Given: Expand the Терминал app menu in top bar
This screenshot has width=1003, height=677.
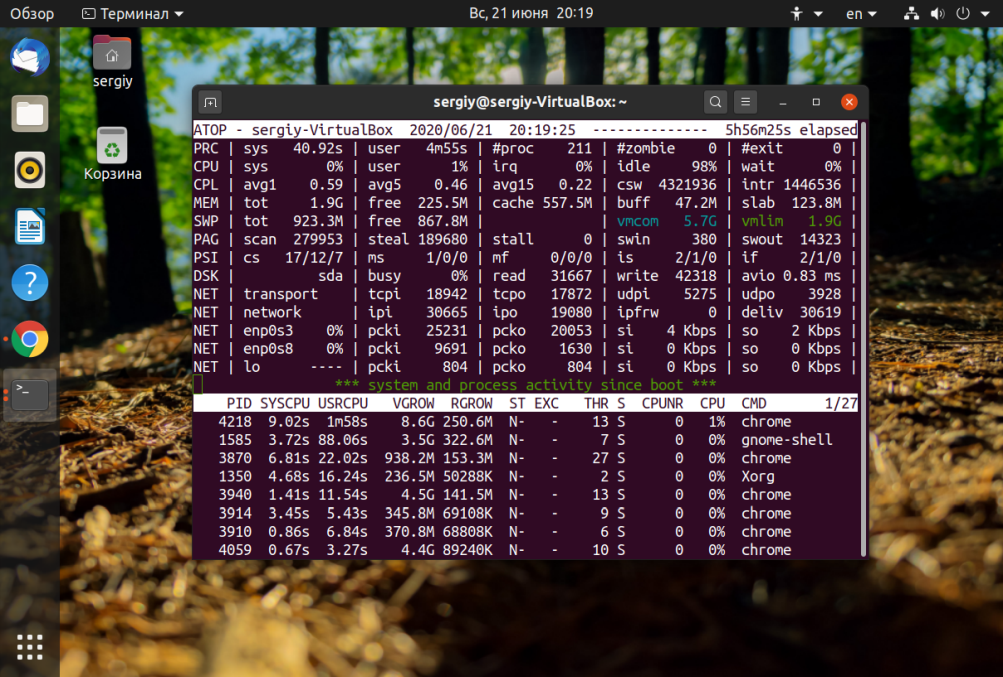Looking at the screenshot, I should pyautogui.click(x=133, y=14).
